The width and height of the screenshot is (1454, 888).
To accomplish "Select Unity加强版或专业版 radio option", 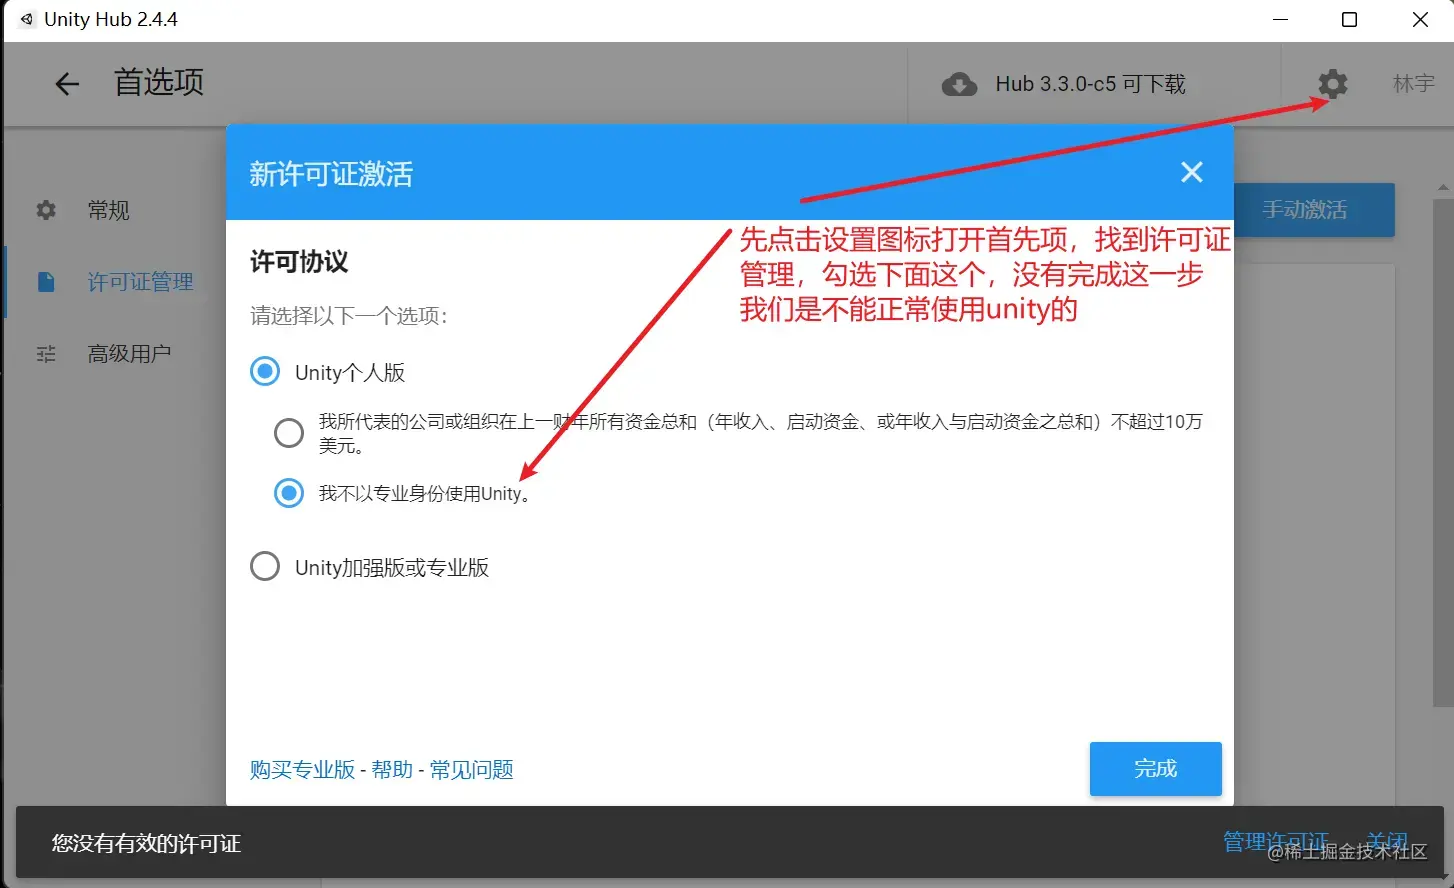I will [265, 567].
